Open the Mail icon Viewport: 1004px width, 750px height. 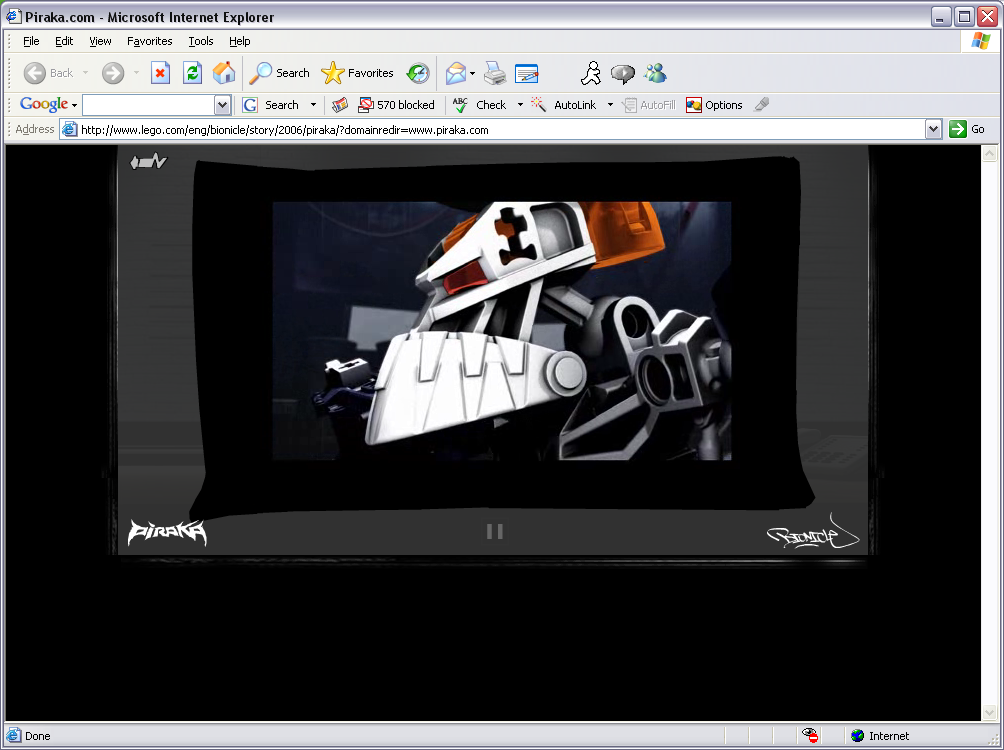pyautogui.click(x=455, y=73)
